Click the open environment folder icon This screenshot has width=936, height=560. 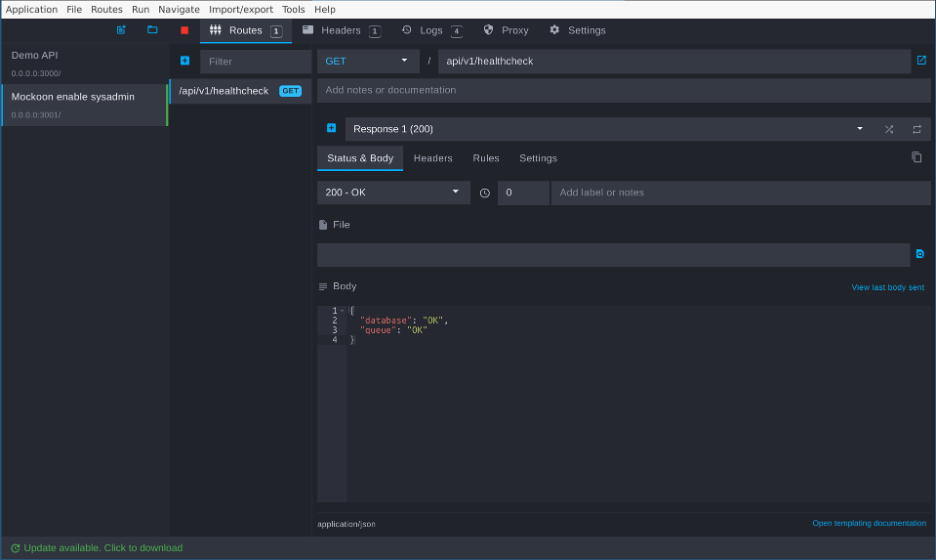click(152, 30)
